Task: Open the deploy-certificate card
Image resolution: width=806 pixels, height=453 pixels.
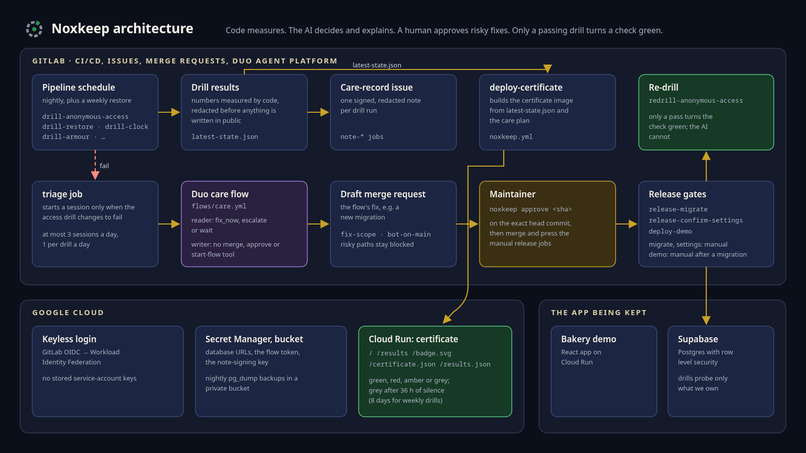Action: point(547,112)
